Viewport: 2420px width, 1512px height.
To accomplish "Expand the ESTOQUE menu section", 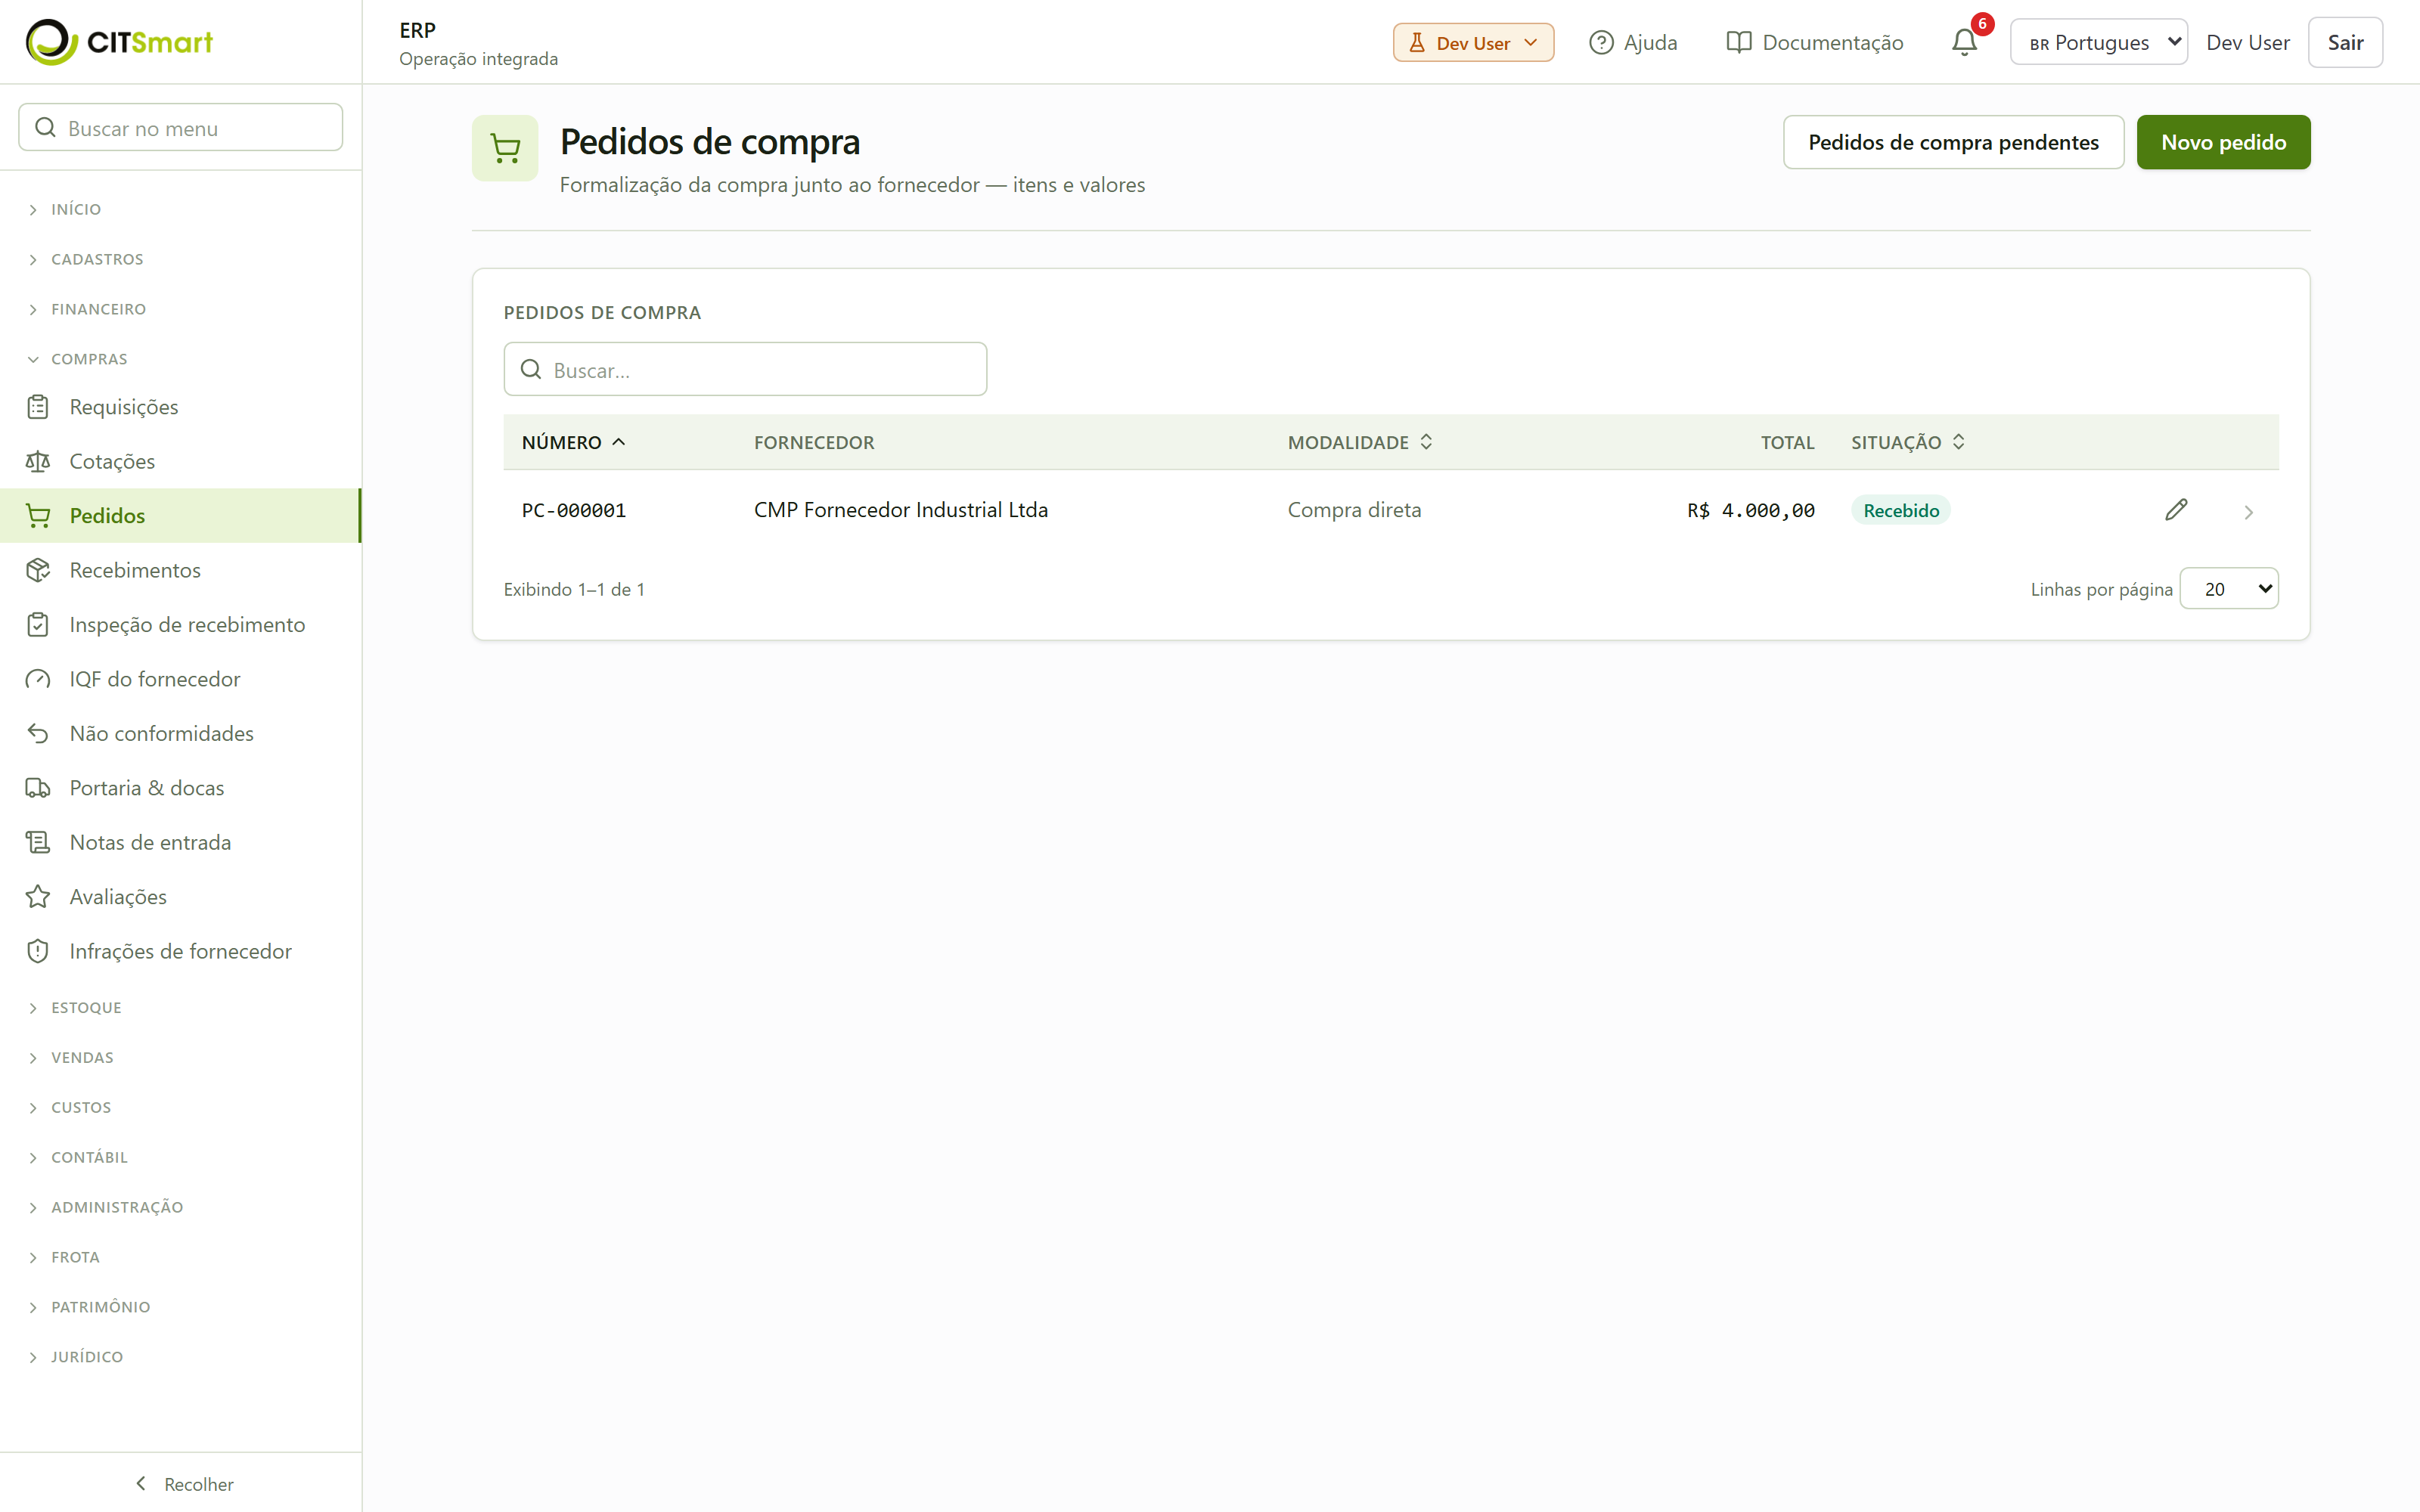I will (75, 1008).
